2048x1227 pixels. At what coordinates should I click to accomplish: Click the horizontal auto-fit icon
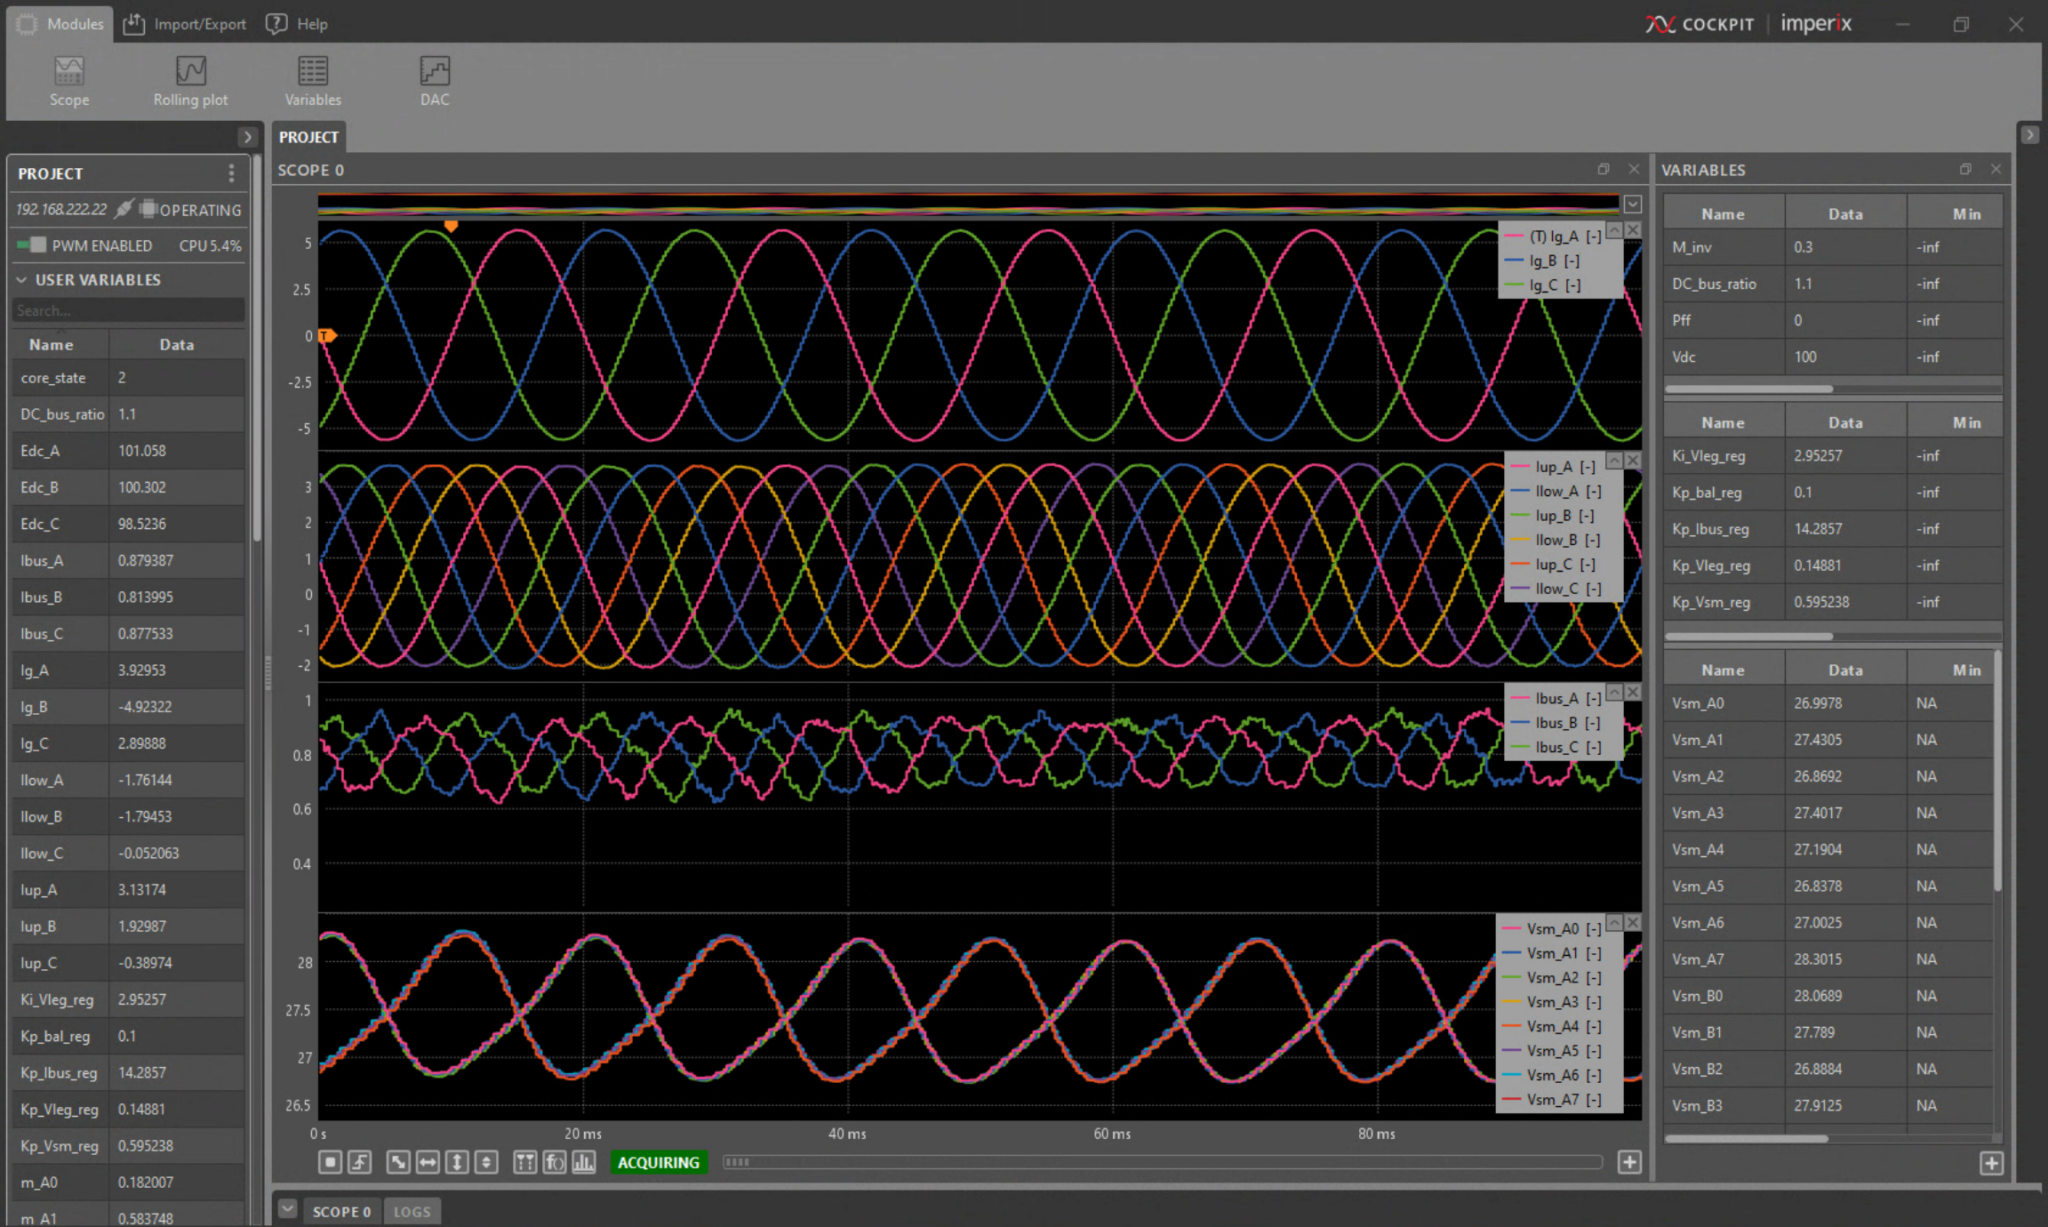427,1162
